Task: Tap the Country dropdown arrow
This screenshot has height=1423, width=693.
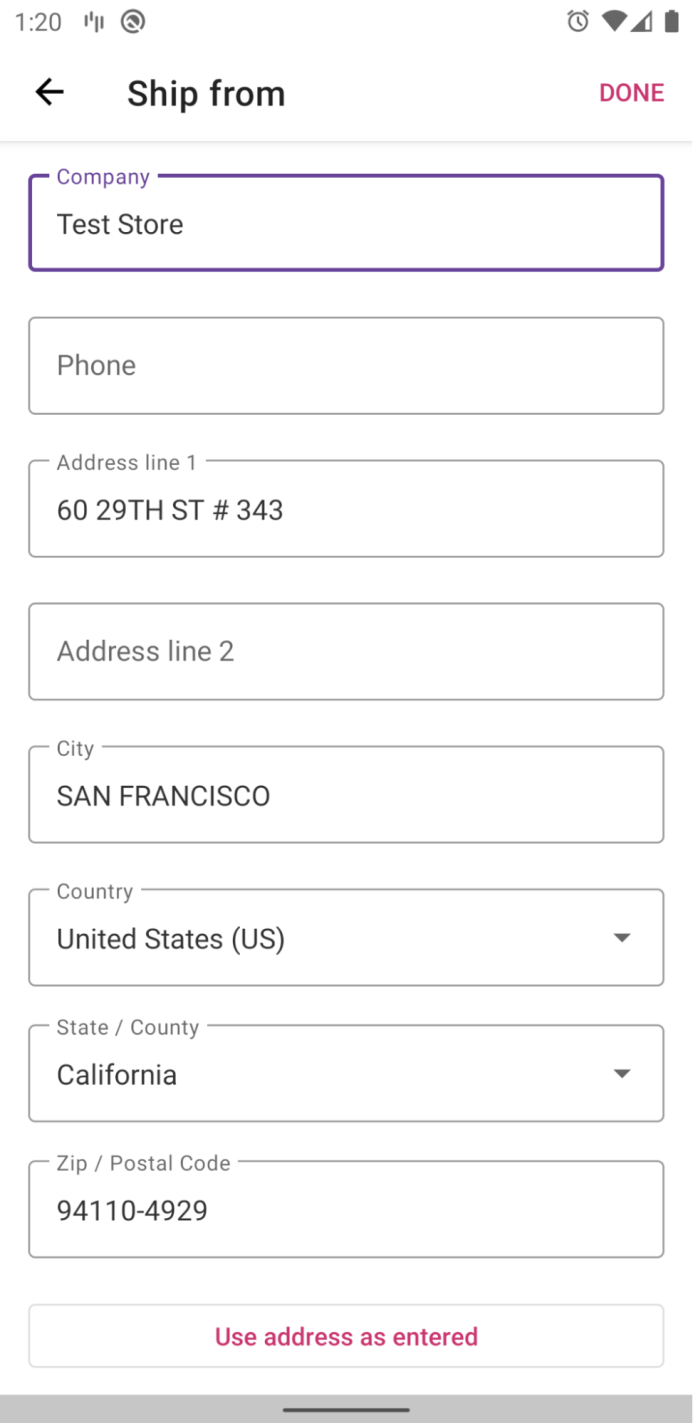Action: click(622, 937)
